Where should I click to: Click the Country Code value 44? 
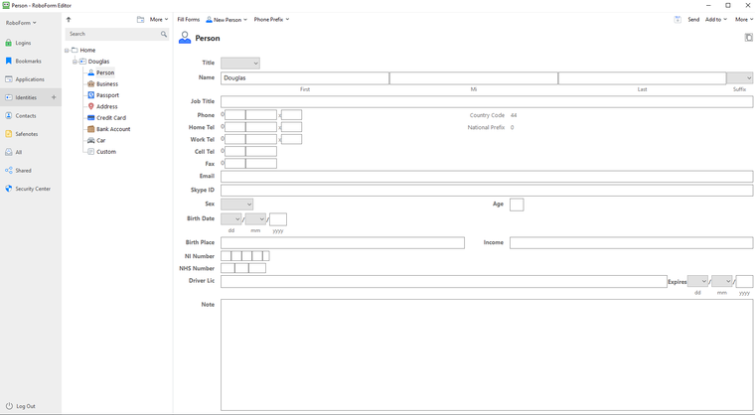click(514, 116)
